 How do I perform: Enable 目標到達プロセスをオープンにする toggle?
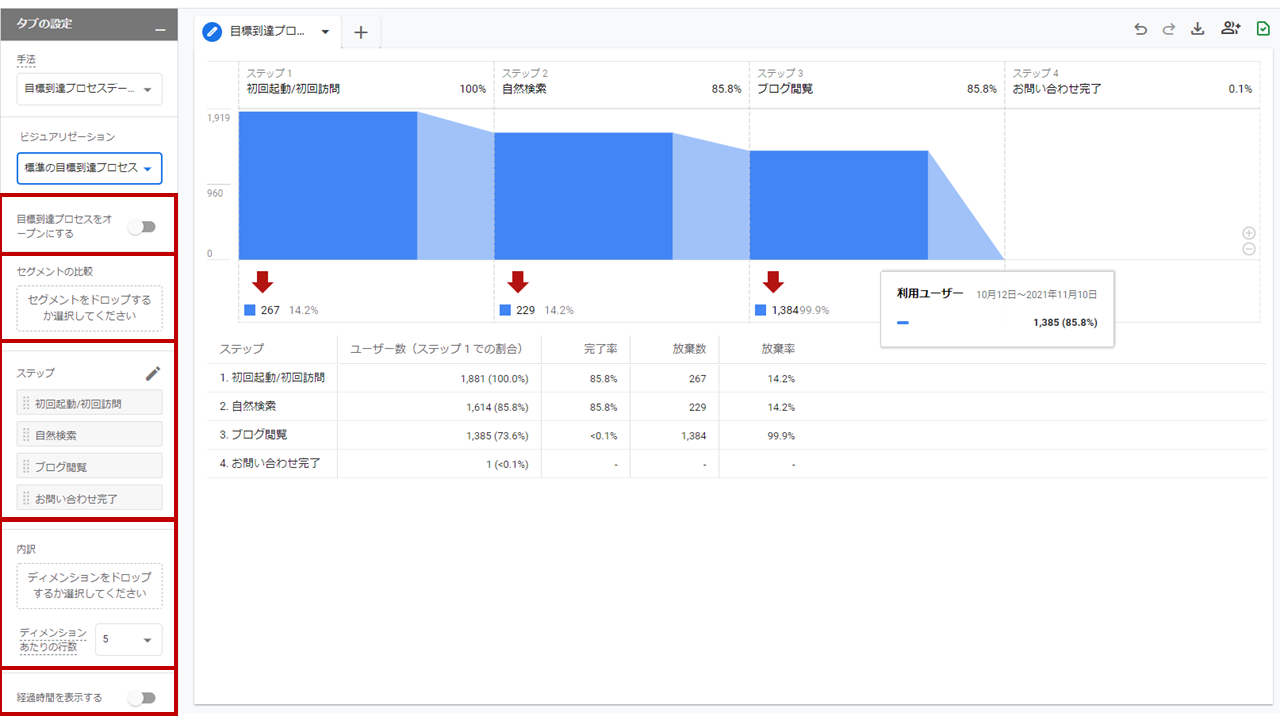click(142, 227)
